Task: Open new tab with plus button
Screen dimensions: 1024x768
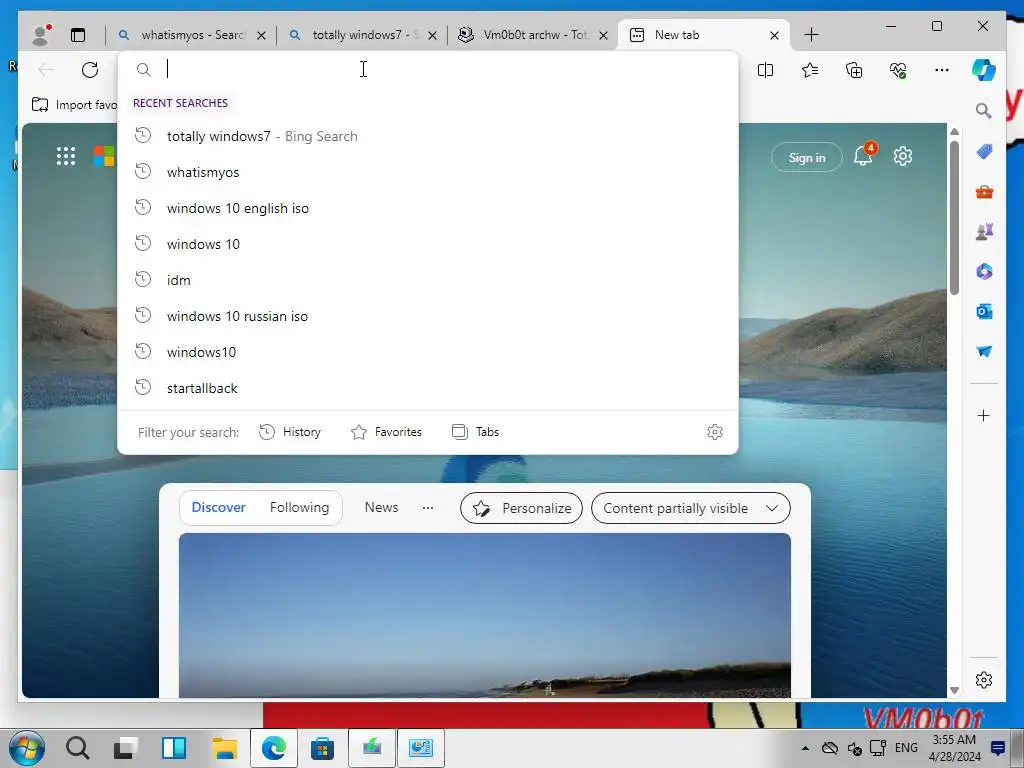Action: tap(811, 35)
